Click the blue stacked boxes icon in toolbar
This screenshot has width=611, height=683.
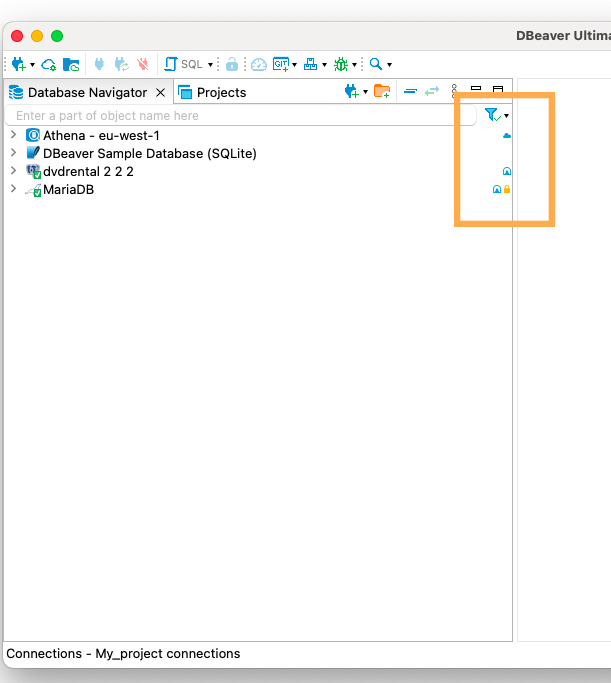(311, 64)
